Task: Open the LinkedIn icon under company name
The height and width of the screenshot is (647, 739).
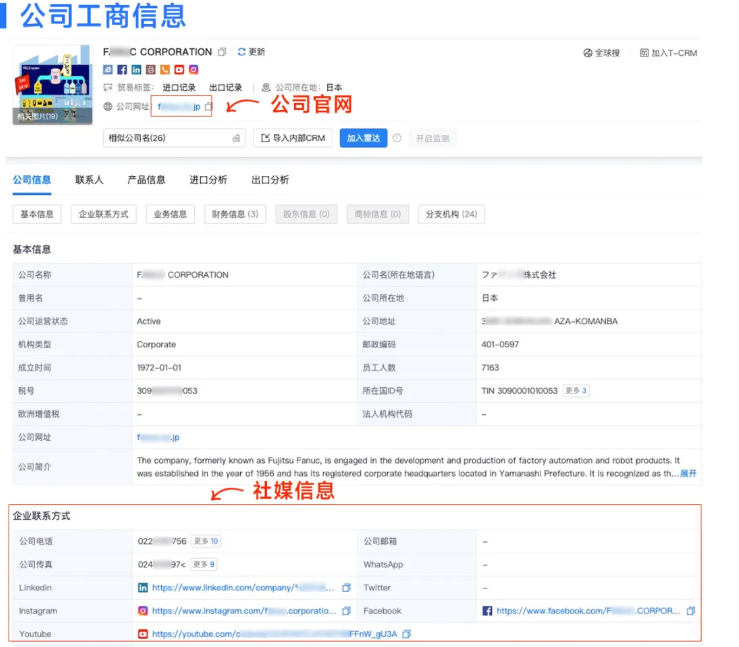Action: [x=136, y=70]
